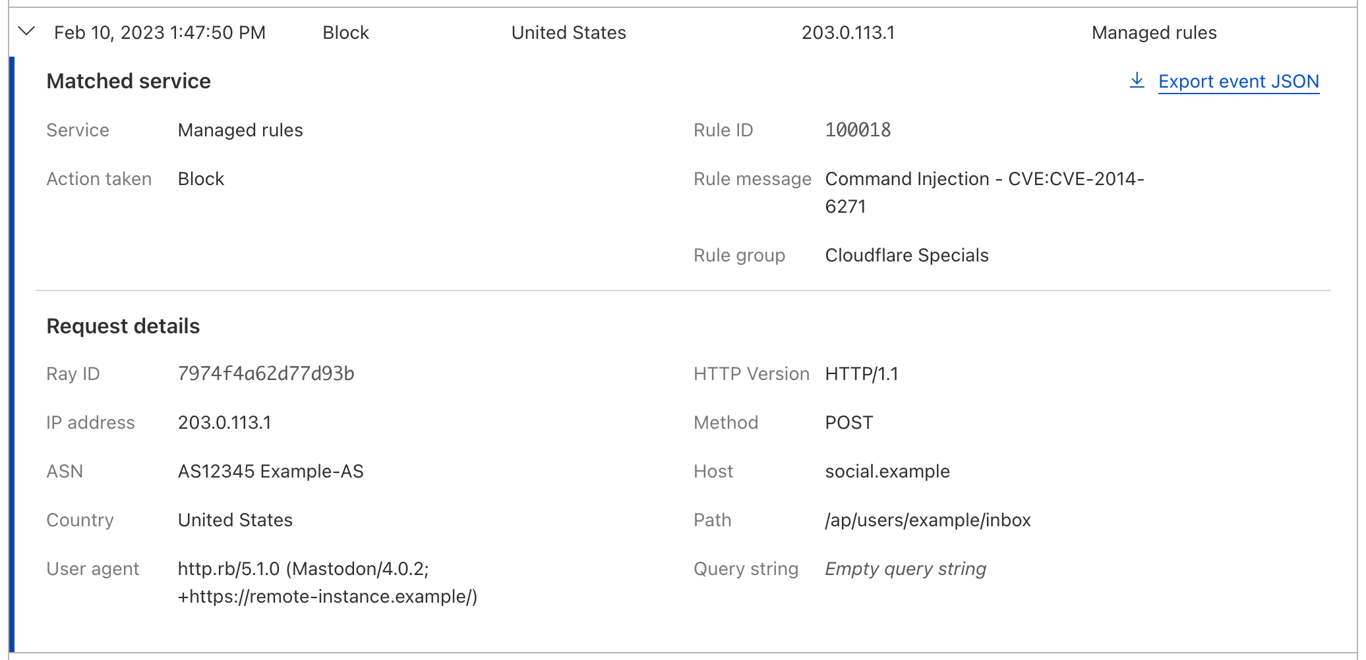Select the POST method value
This screenshot has height=660, width=1366.
point(848,423)
